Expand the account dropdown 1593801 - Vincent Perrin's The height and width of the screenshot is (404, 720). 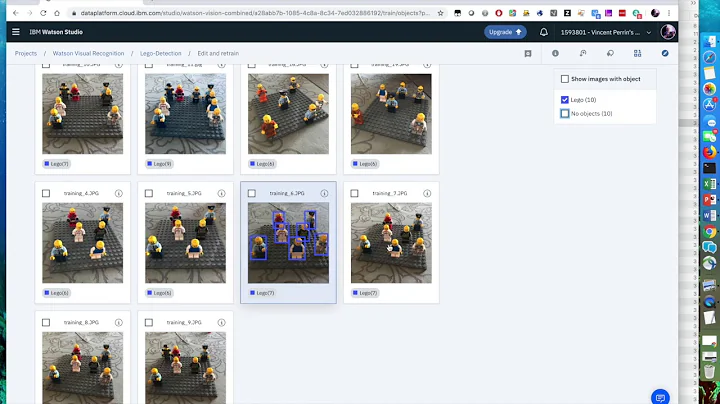coord(606,32)
